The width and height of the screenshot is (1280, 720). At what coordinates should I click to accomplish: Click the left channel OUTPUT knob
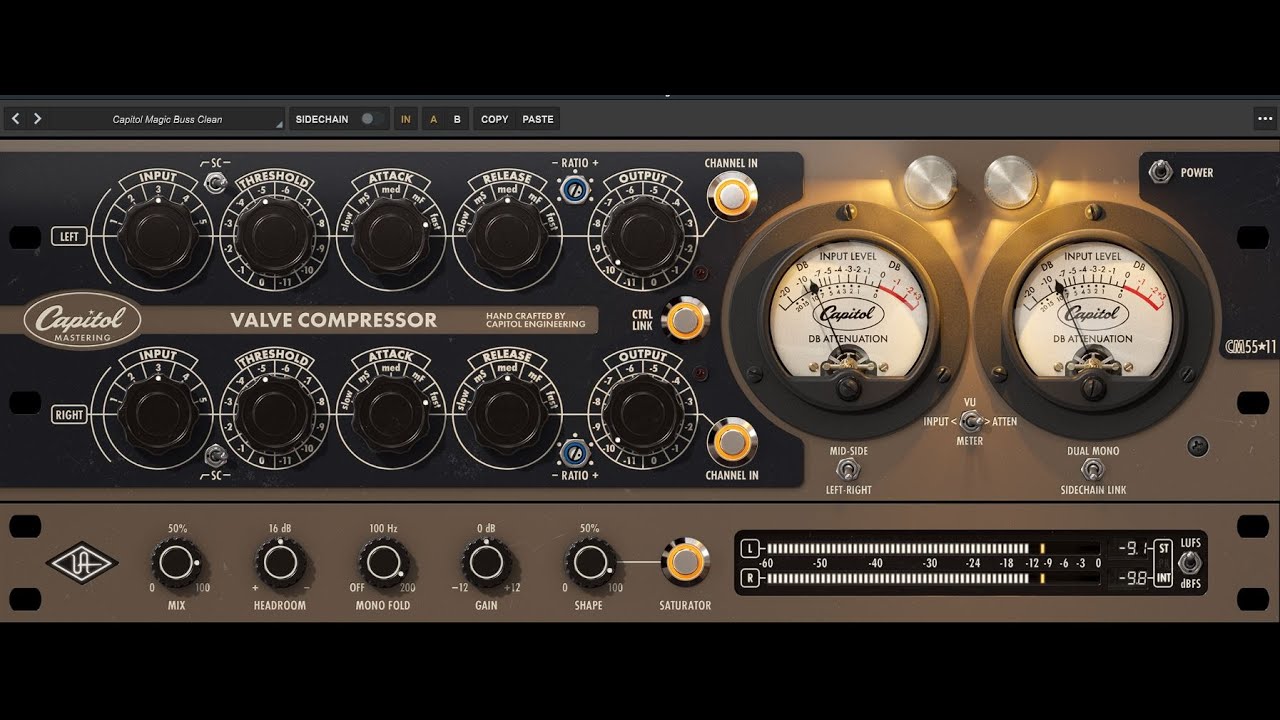coord(643,234)
